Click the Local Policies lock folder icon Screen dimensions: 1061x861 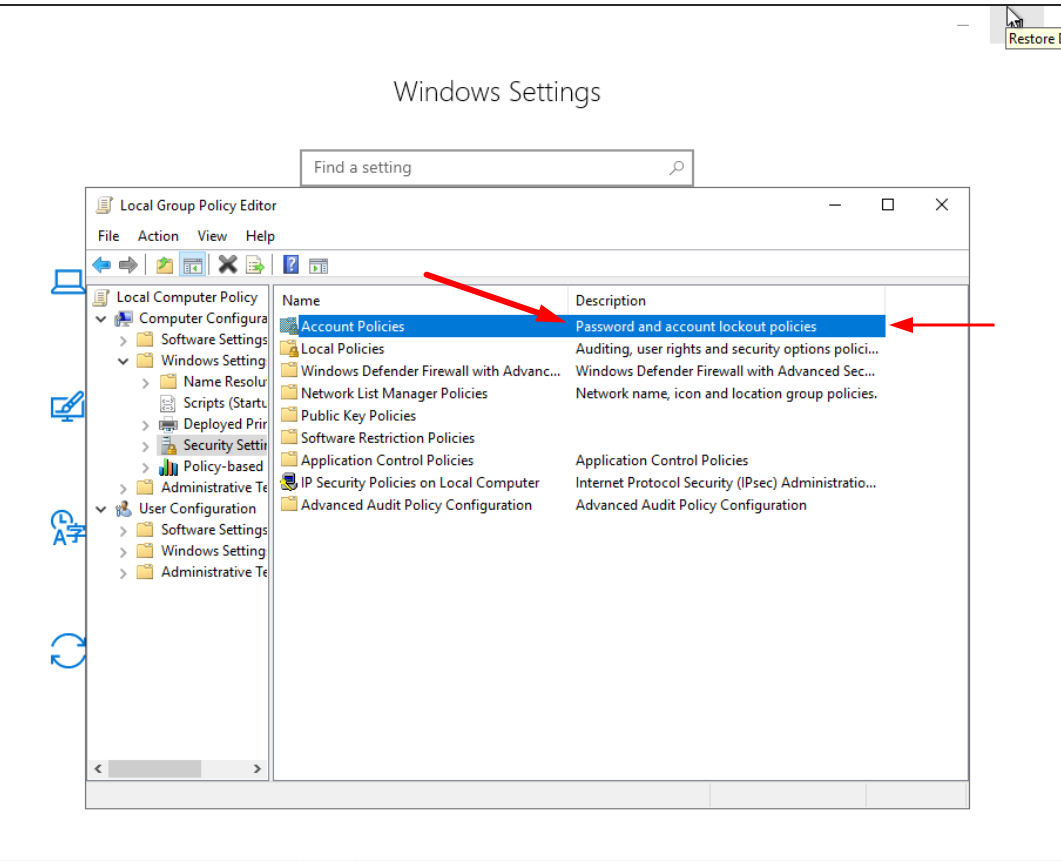289,349
